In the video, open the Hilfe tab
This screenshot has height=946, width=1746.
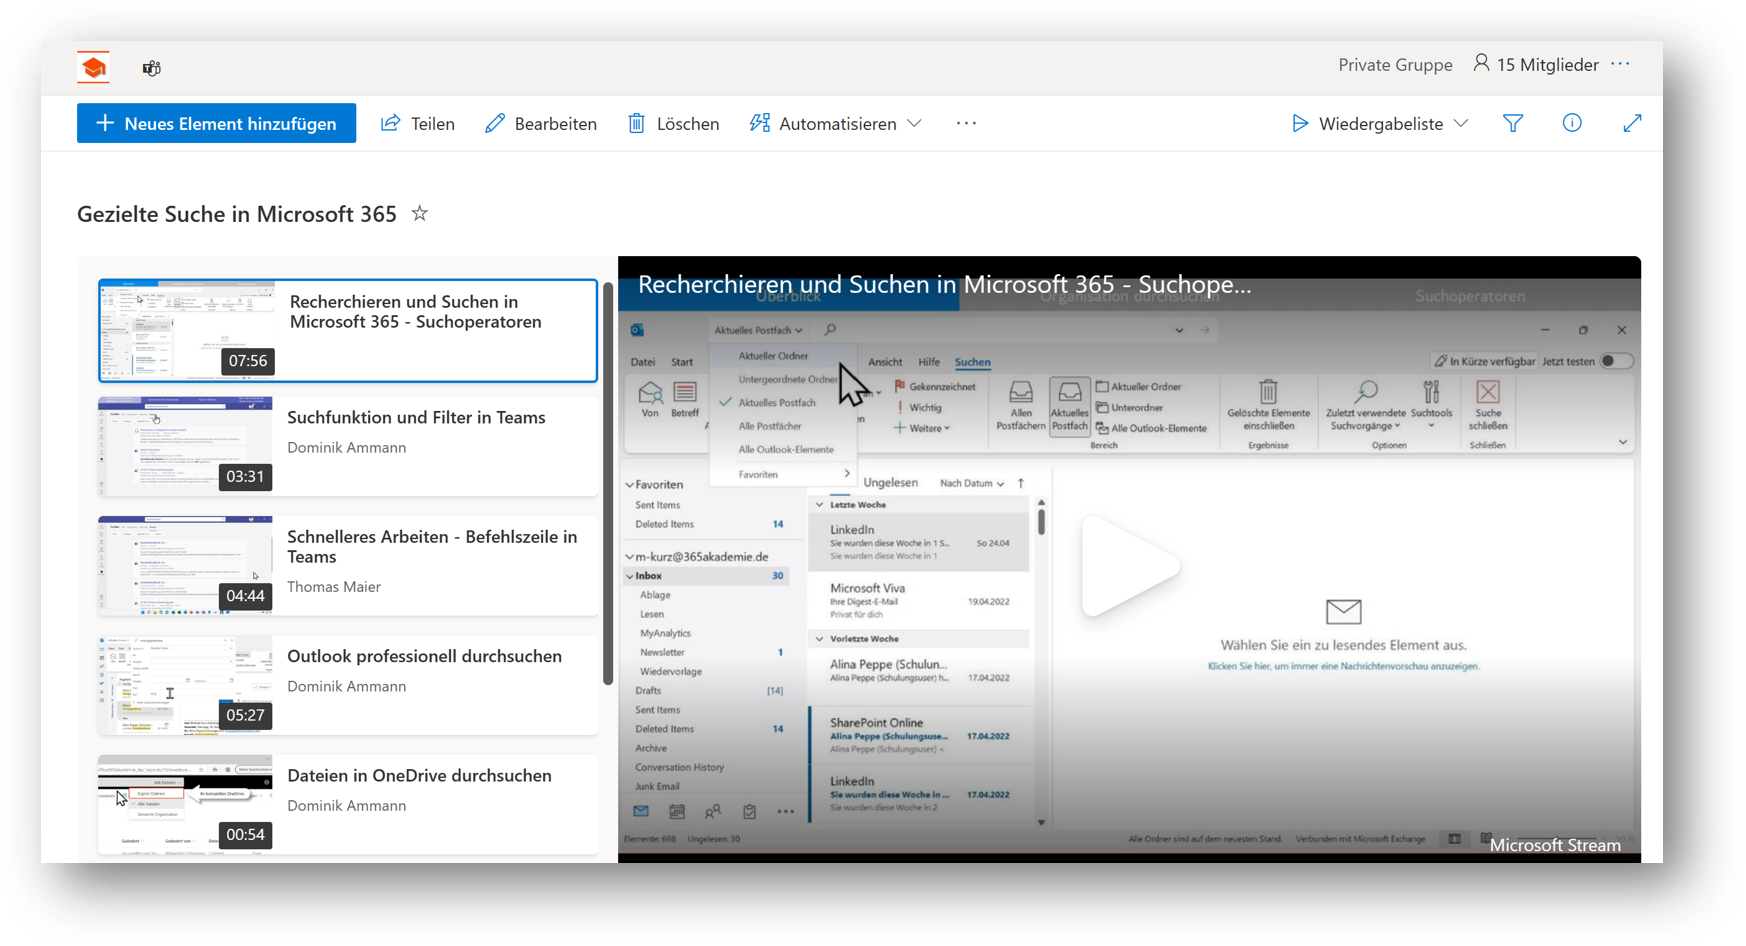pos(929,362)
